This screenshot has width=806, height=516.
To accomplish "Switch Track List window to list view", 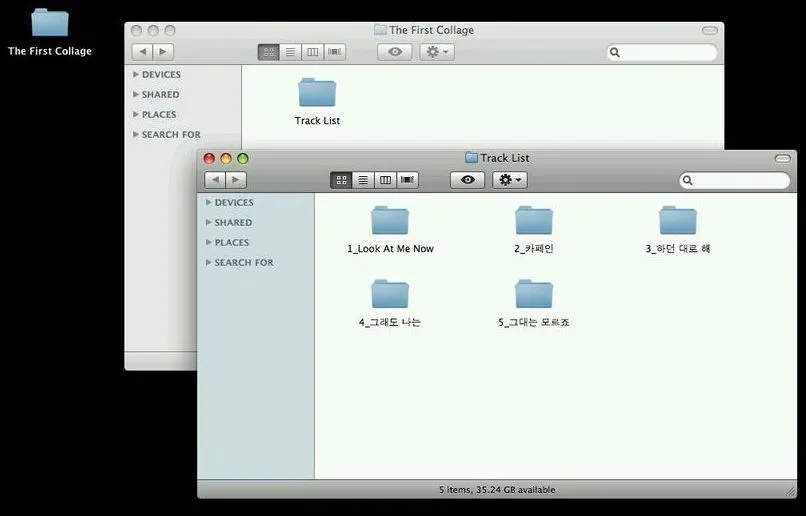I will pyautogui.click(x=363, y=180).
